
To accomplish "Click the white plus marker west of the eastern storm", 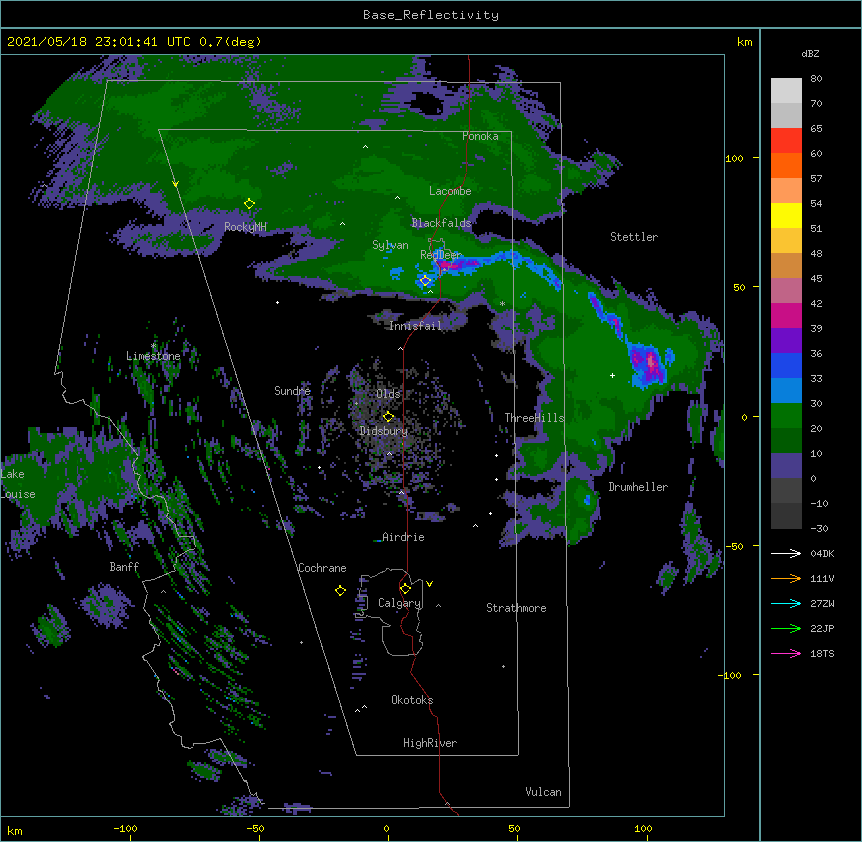I will 612,375.
